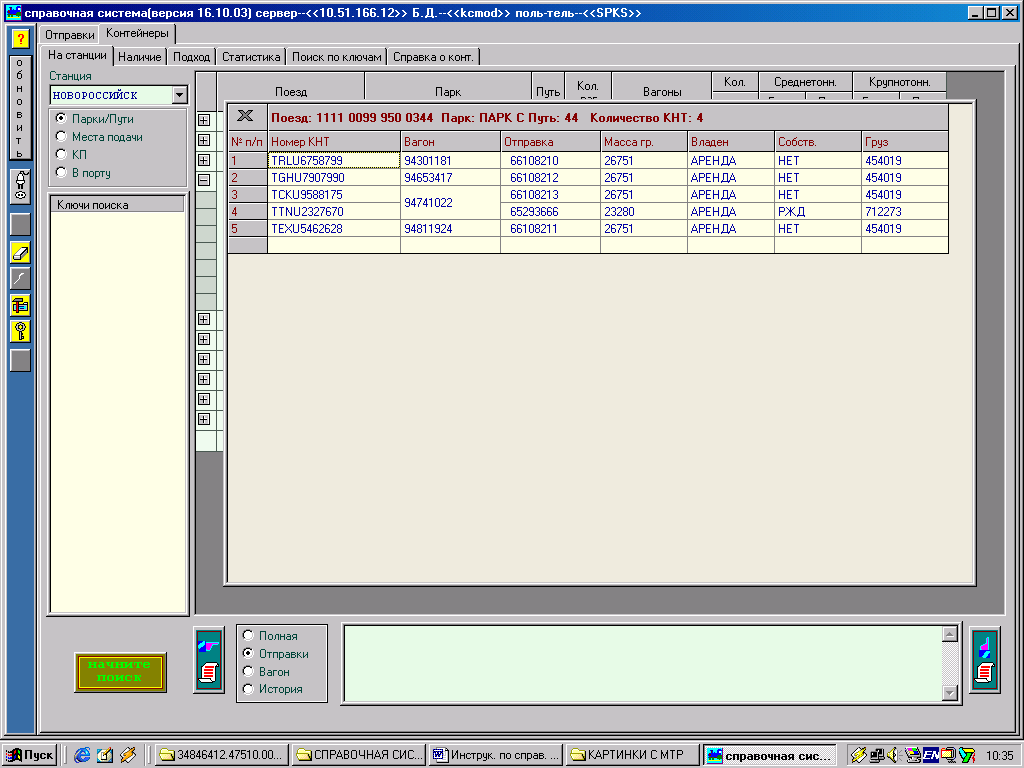The height and width of the screenshot is (768, 1024).
Task: Expand the first train row plus box
Action: (x=204, y=120)
